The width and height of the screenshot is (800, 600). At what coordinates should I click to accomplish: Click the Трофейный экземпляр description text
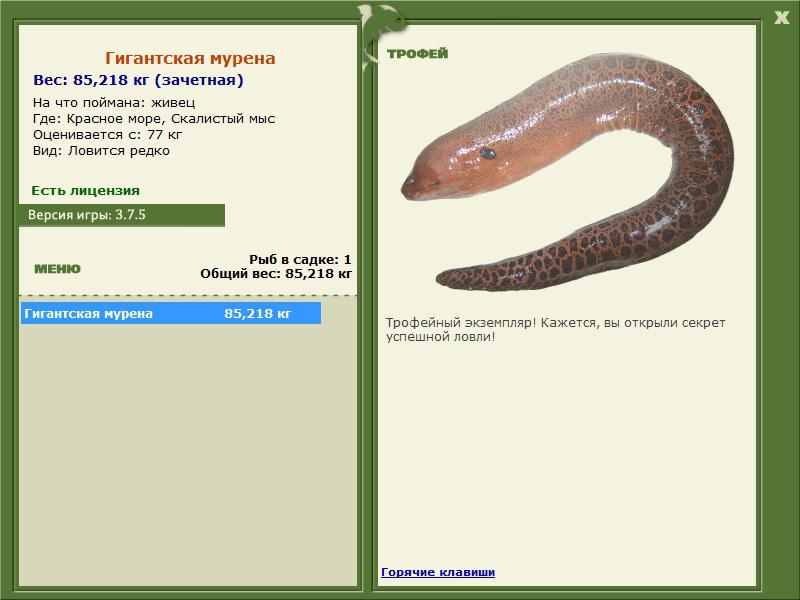pos(555,330)
